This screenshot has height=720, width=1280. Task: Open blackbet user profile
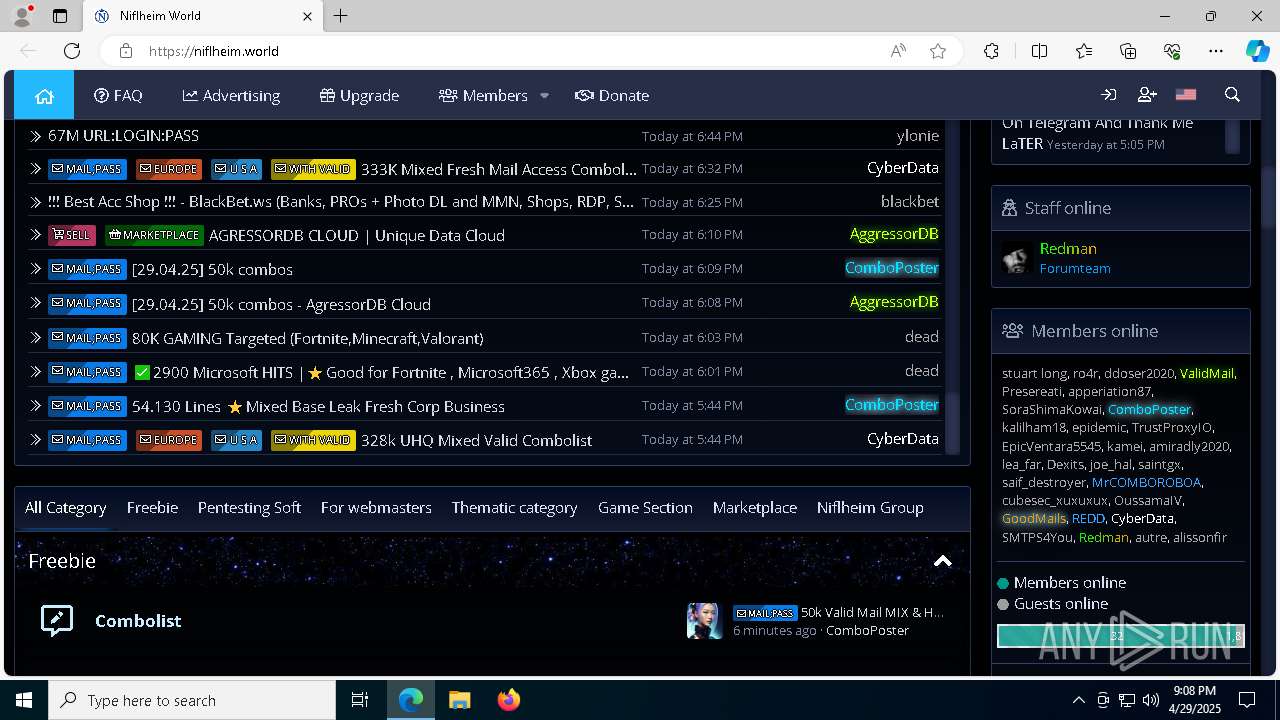[910, 202]
